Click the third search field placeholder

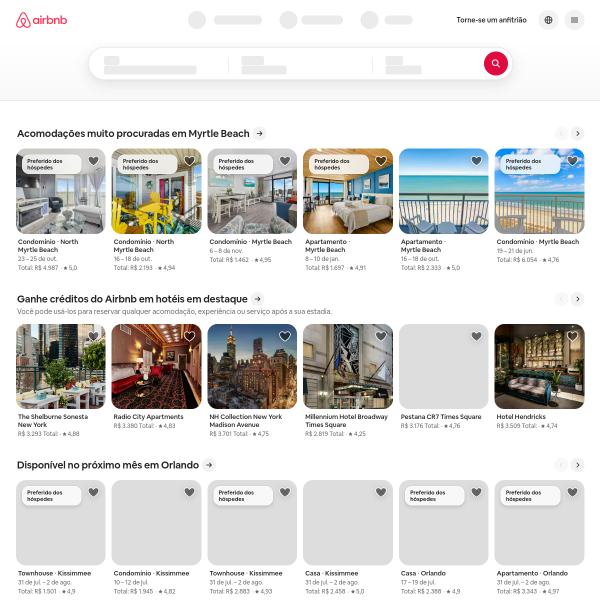click(403, 65)
